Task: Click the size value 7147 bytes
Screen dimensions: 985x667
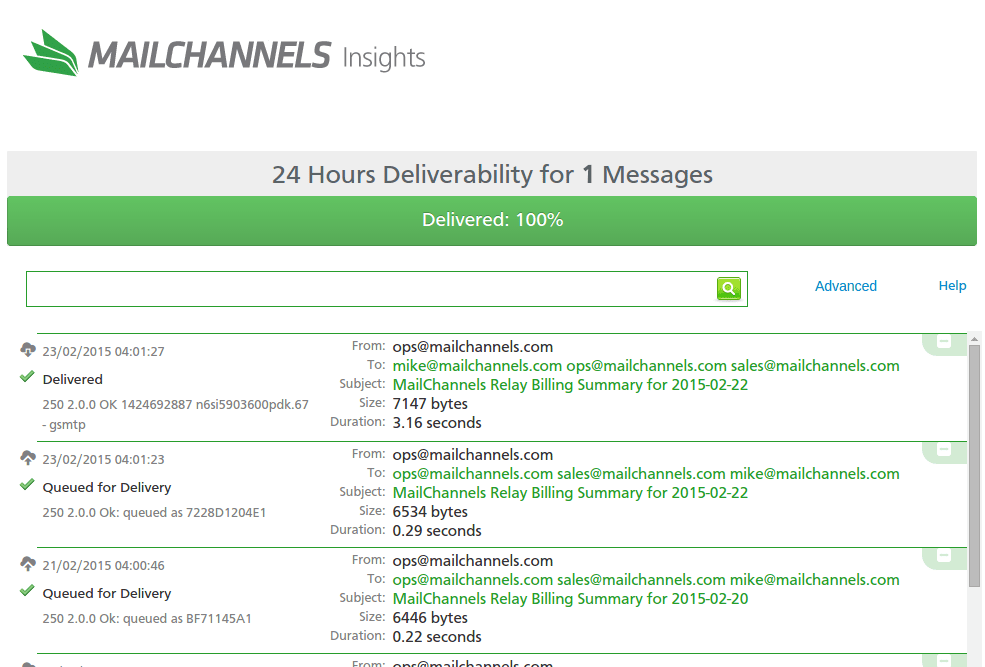Action: (430, 404)
